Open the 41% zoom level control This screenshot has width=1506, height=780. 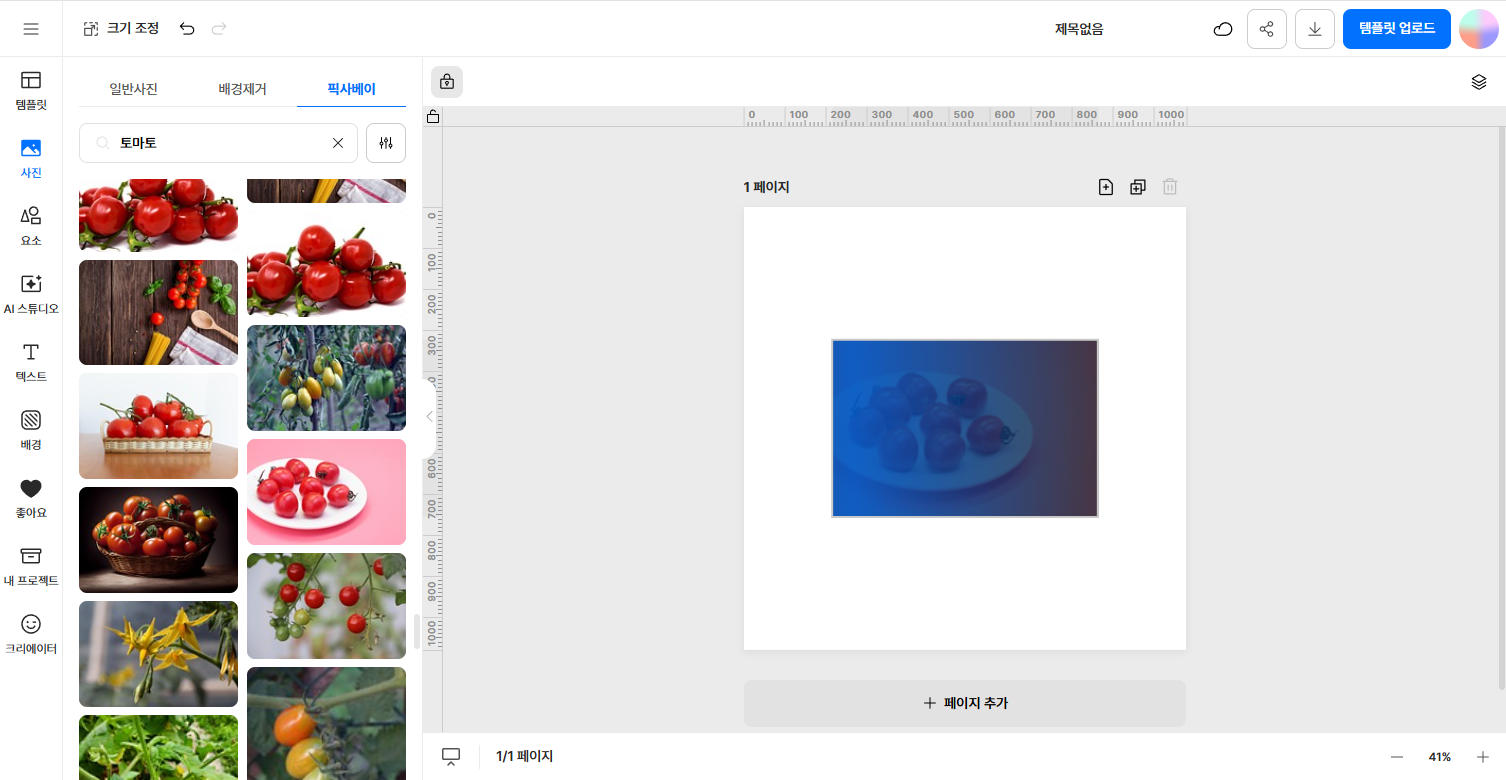pyautogui.click(x=1440, y=757)
